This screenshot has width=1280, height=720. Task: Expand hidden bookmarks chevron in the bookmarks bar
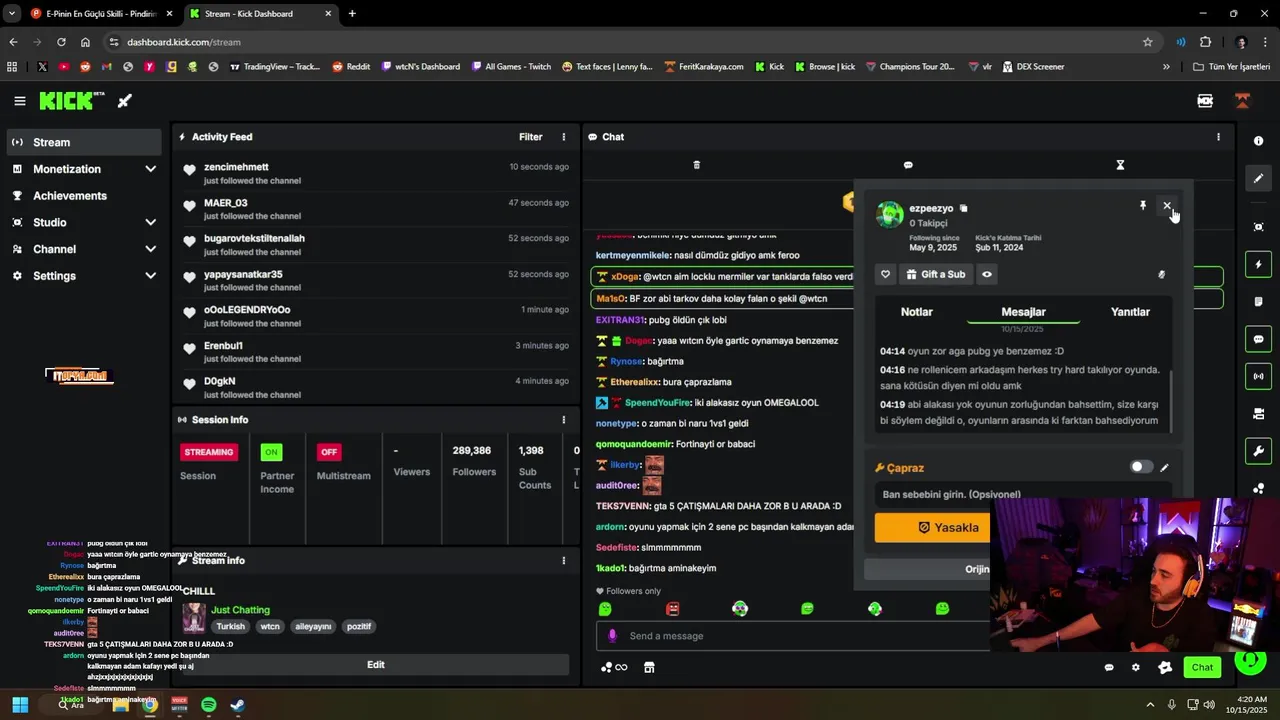1166,67
